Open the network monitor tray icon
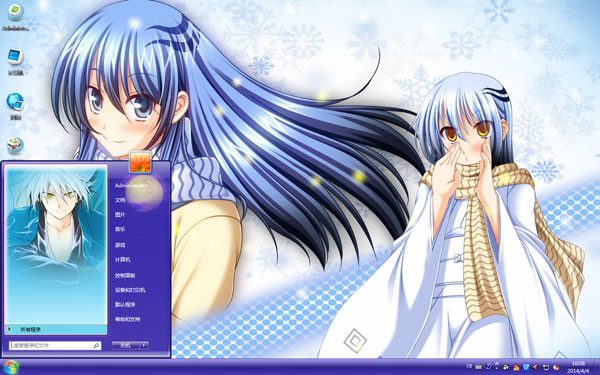Image resolution: width=600 pixels, height=375 pixels. [546, 367]
